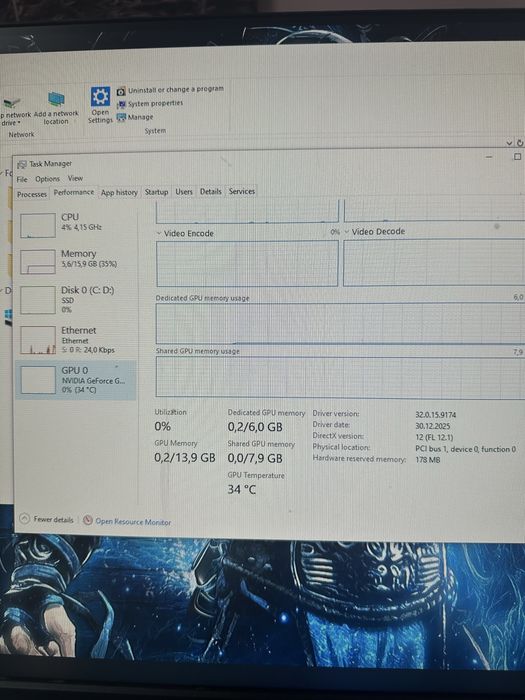This screenshot has height=700, width=525.
Task: Click the Dedicated GPU memory usage graph
Action: click(340, 324)
